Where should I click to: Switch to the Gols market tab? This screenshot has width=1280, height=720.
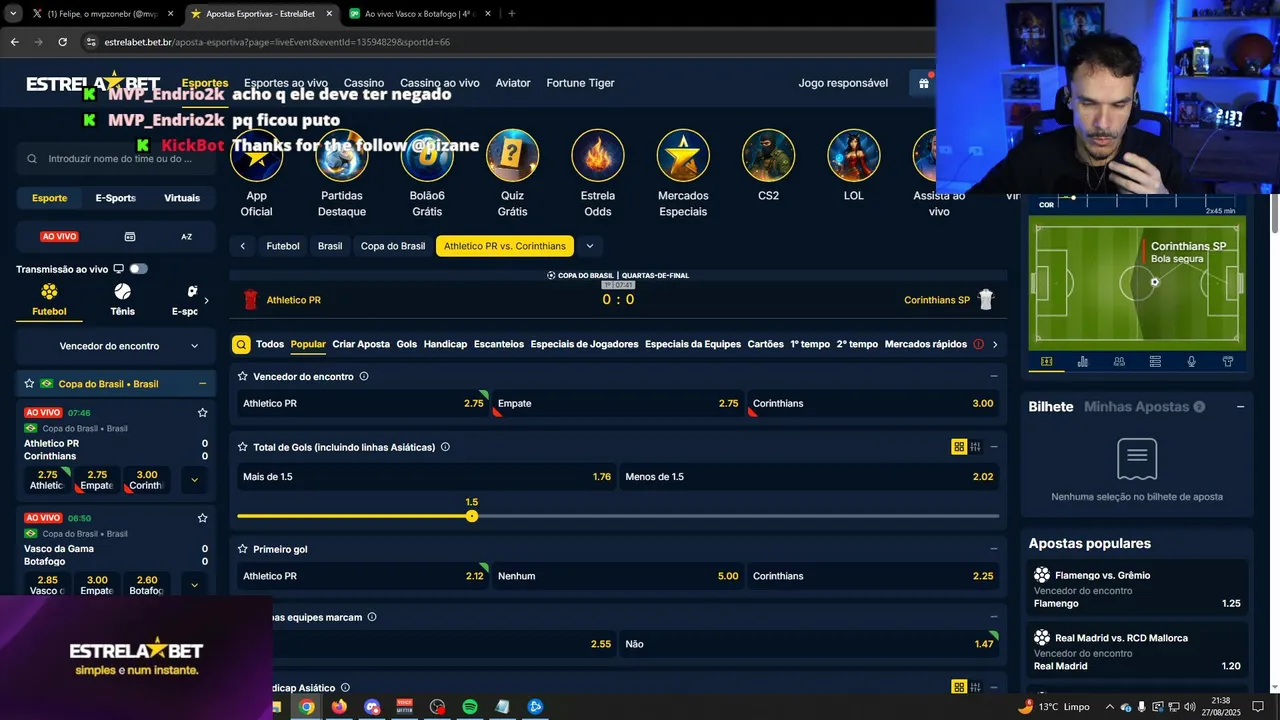[406, 344]
